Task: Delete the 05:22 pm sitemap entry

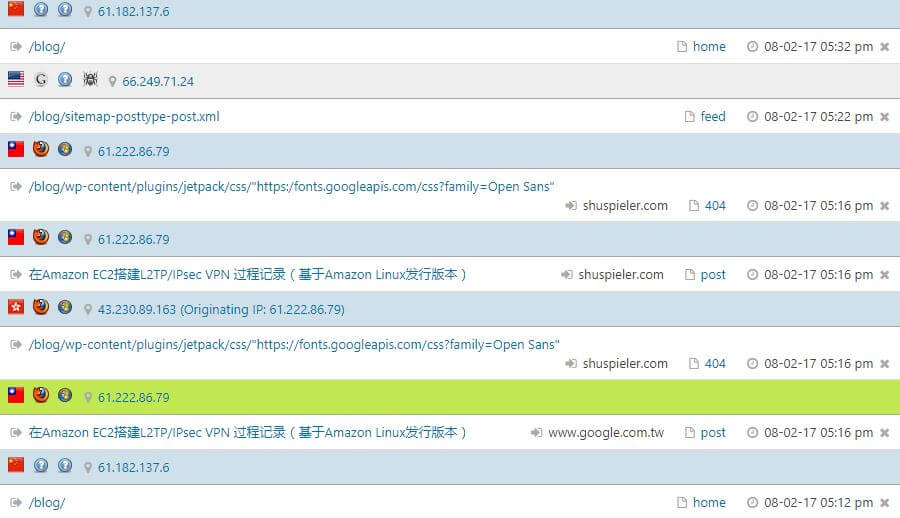Action: tap(884, 117)
